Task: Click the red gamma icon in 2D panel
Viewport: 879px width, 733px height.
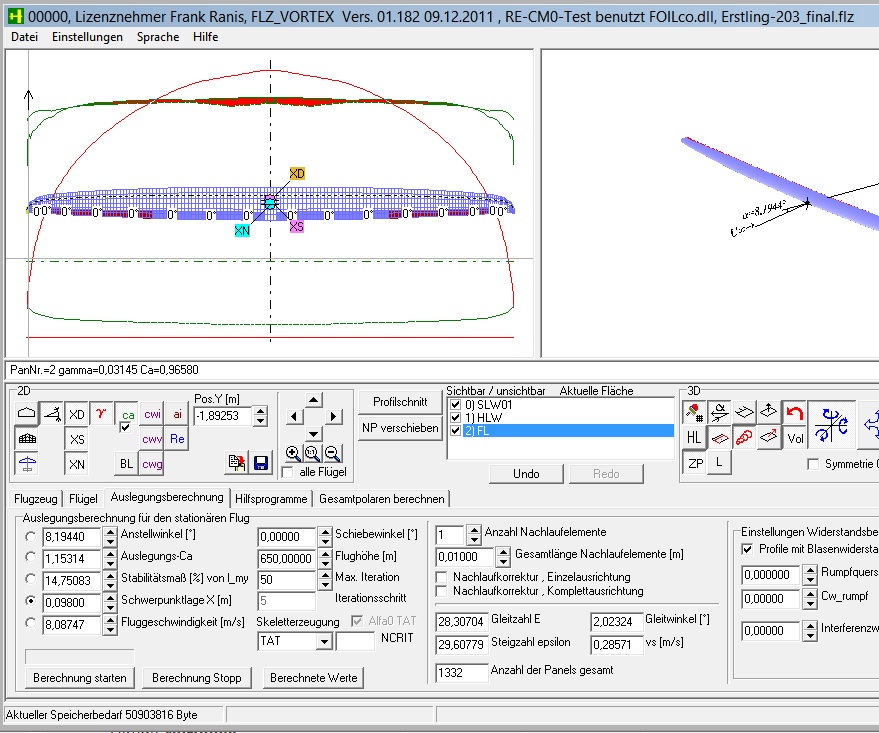Action: tap(102, 413)
